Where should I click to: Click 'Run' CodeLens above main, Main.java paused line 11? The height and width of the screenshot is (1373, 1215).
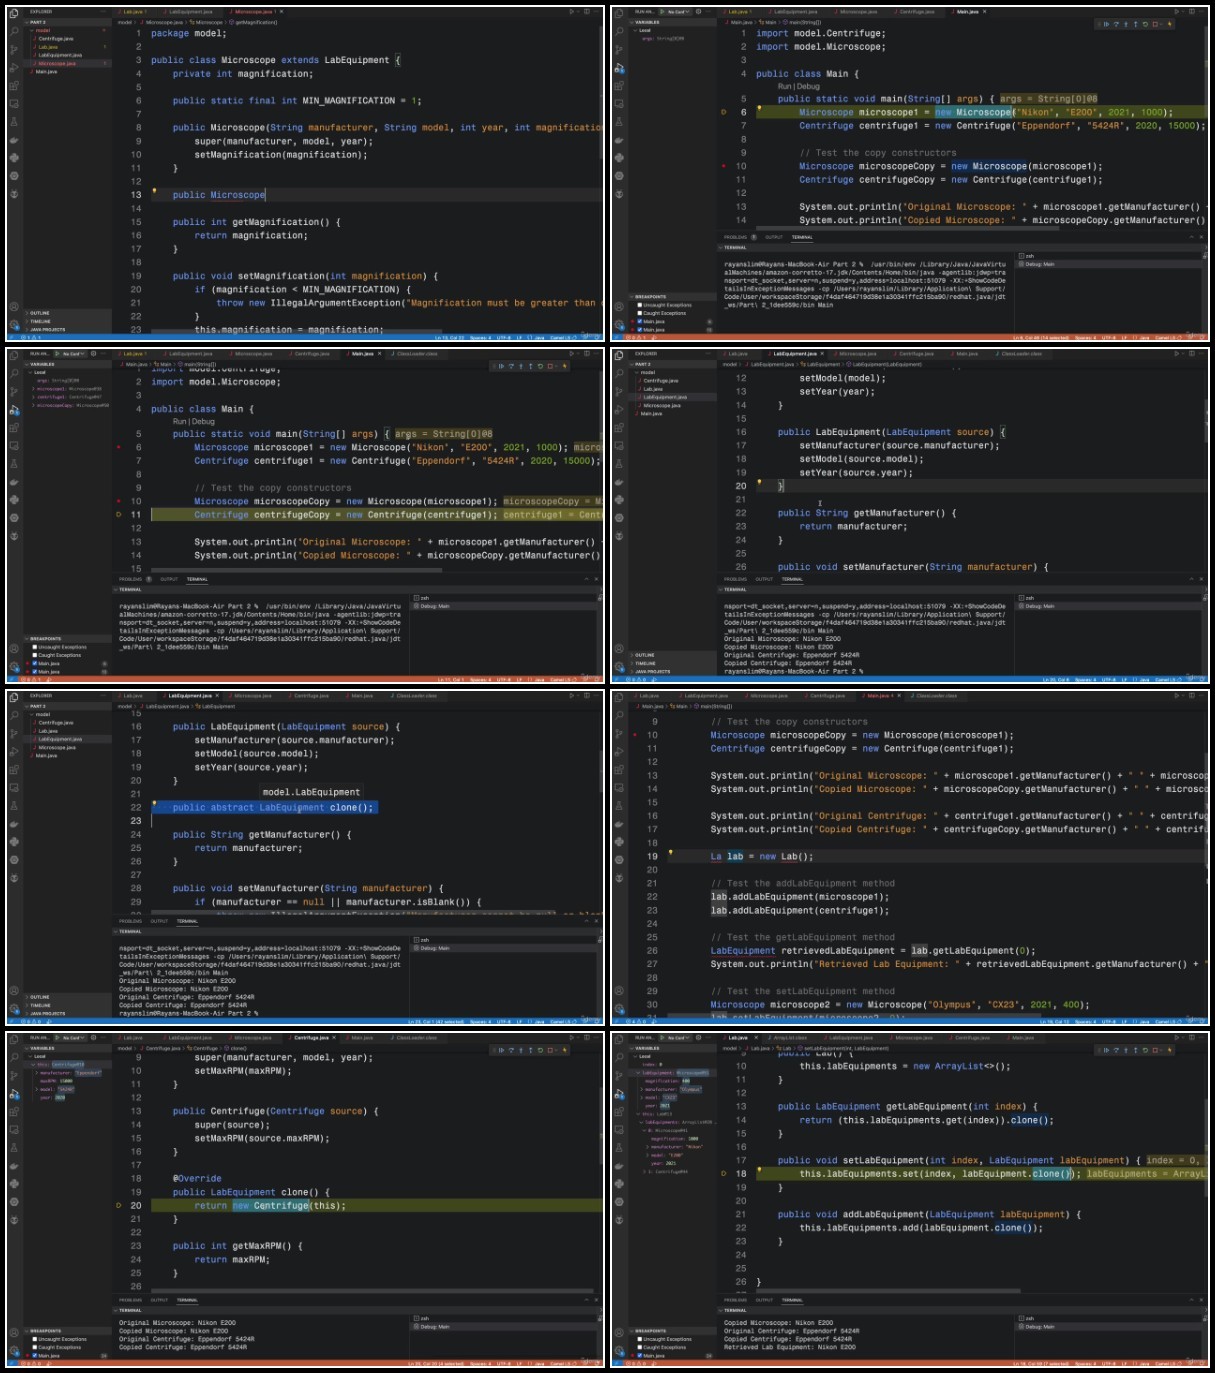coord(179,421)
